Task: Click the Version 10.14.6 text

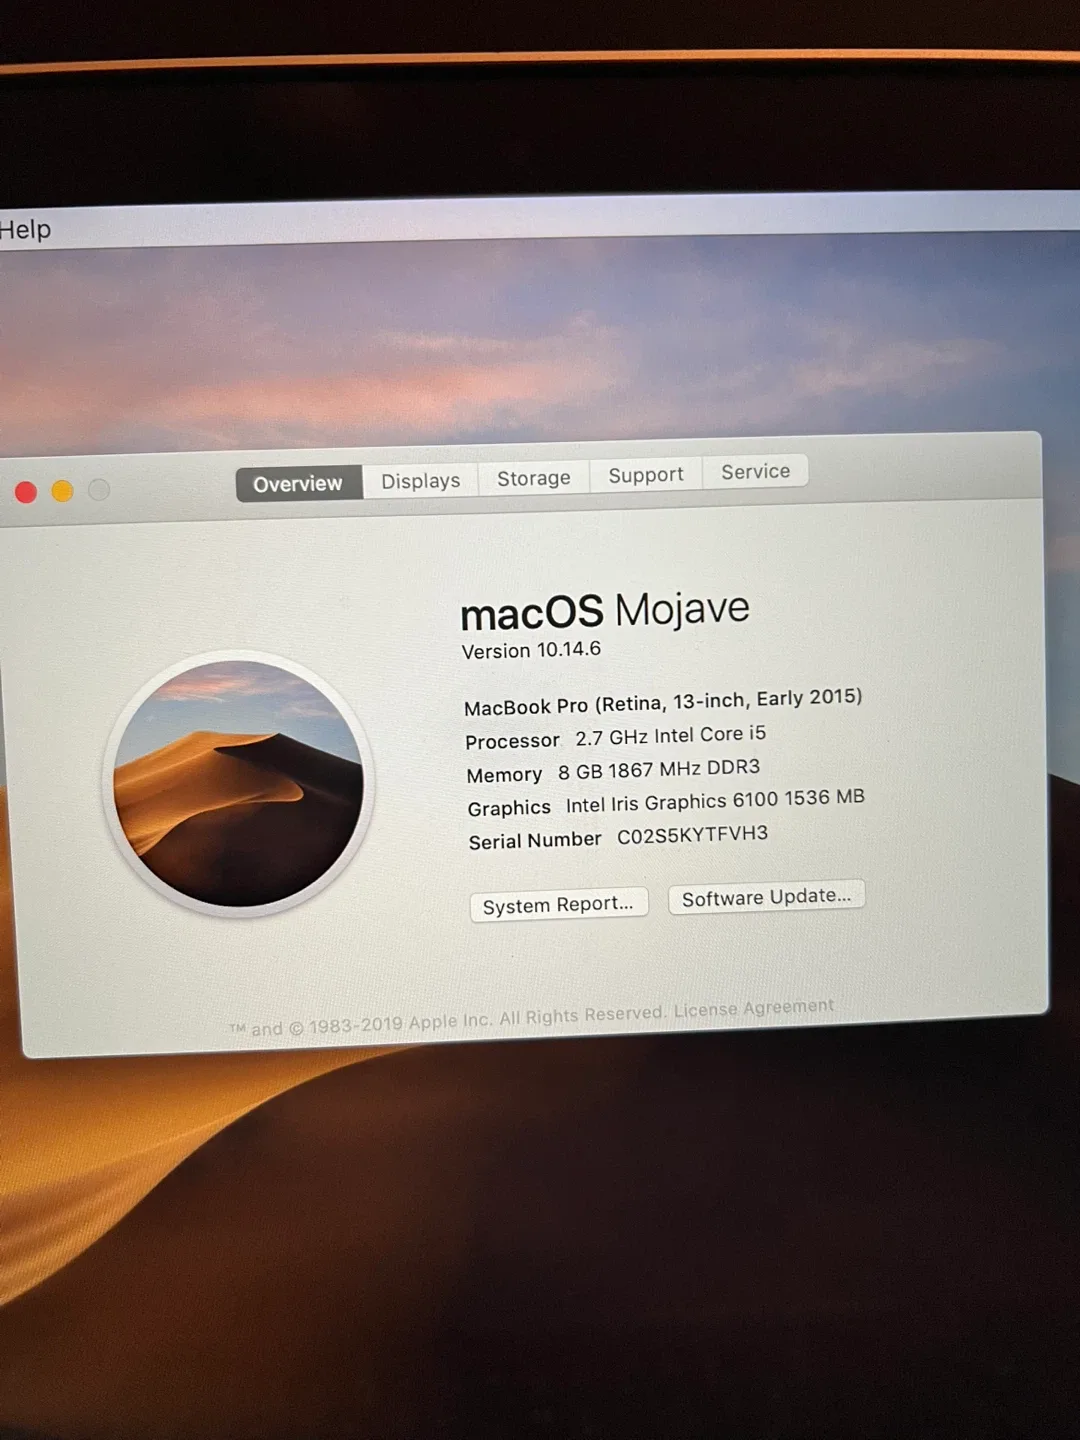Action: [x=531, y=649]
